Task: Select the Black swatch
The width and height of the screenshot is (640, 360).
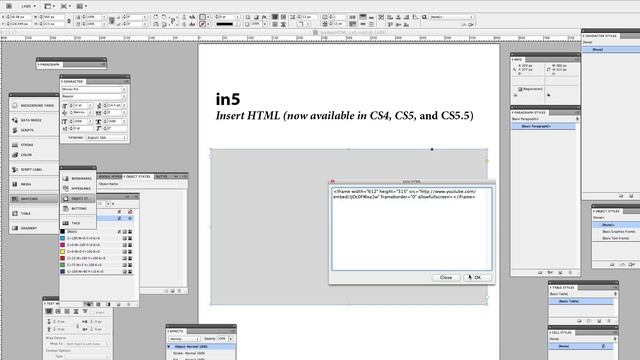Action: (x=97, y=231)
